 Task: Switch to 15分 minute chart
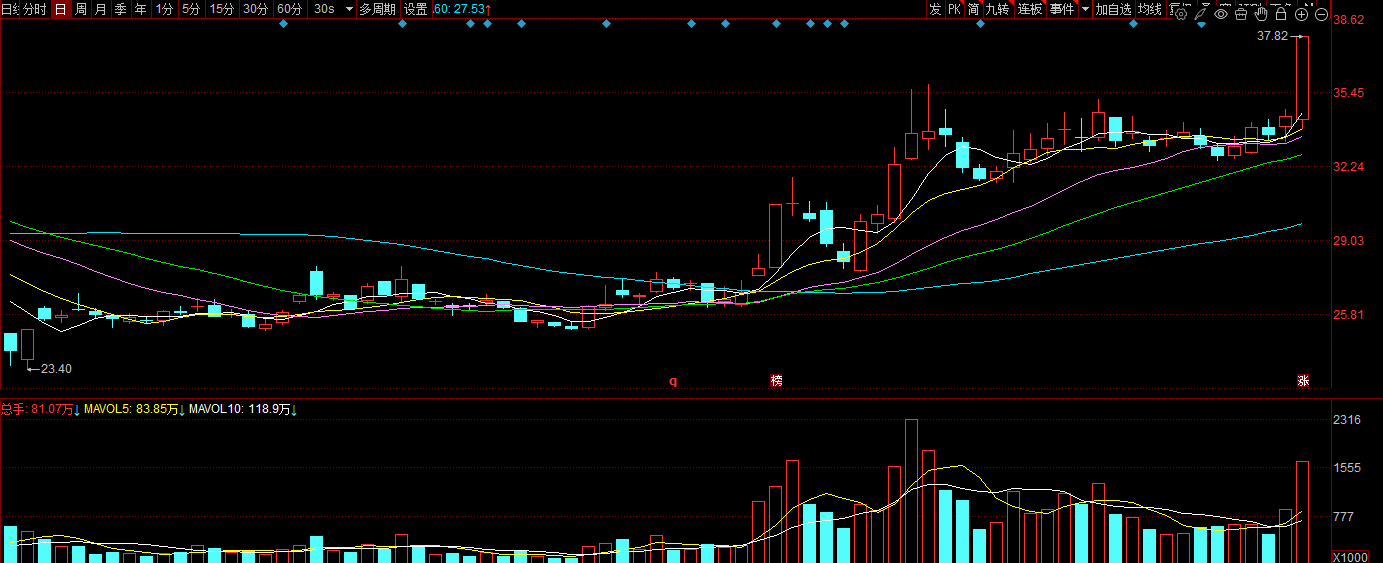coord(222,9)
